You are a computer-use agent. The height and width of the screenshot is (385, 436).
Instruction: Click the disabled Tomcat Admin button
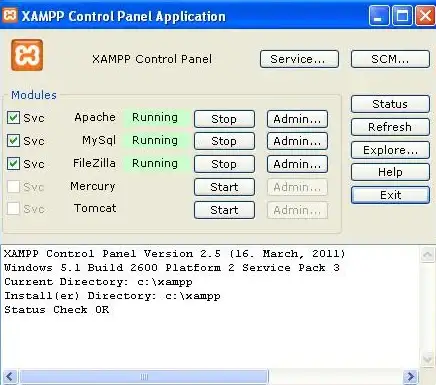point(297,210)
